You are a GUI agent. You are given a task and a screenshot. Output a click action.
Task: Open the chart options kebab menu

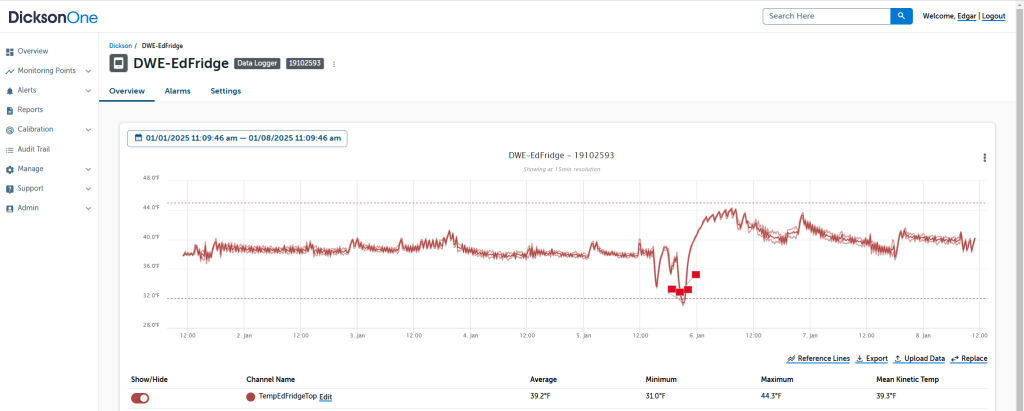coord(985,157)
